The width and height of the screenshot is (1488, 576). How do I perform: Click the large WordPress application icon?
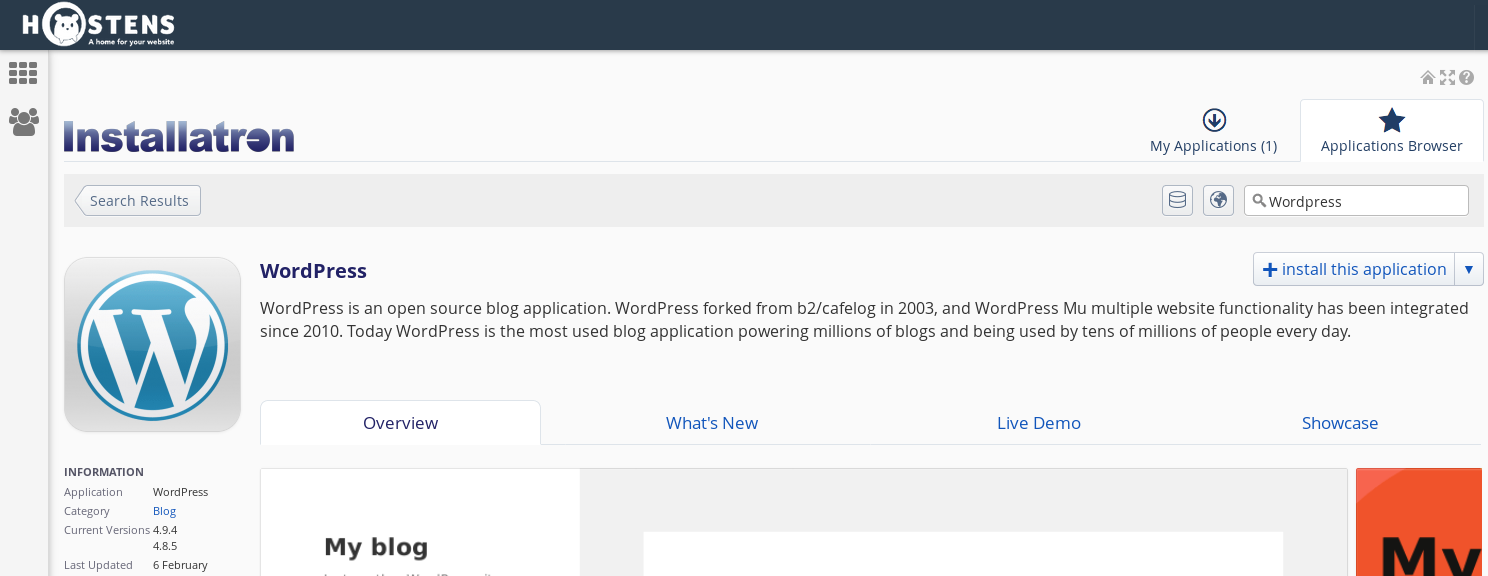152,345
